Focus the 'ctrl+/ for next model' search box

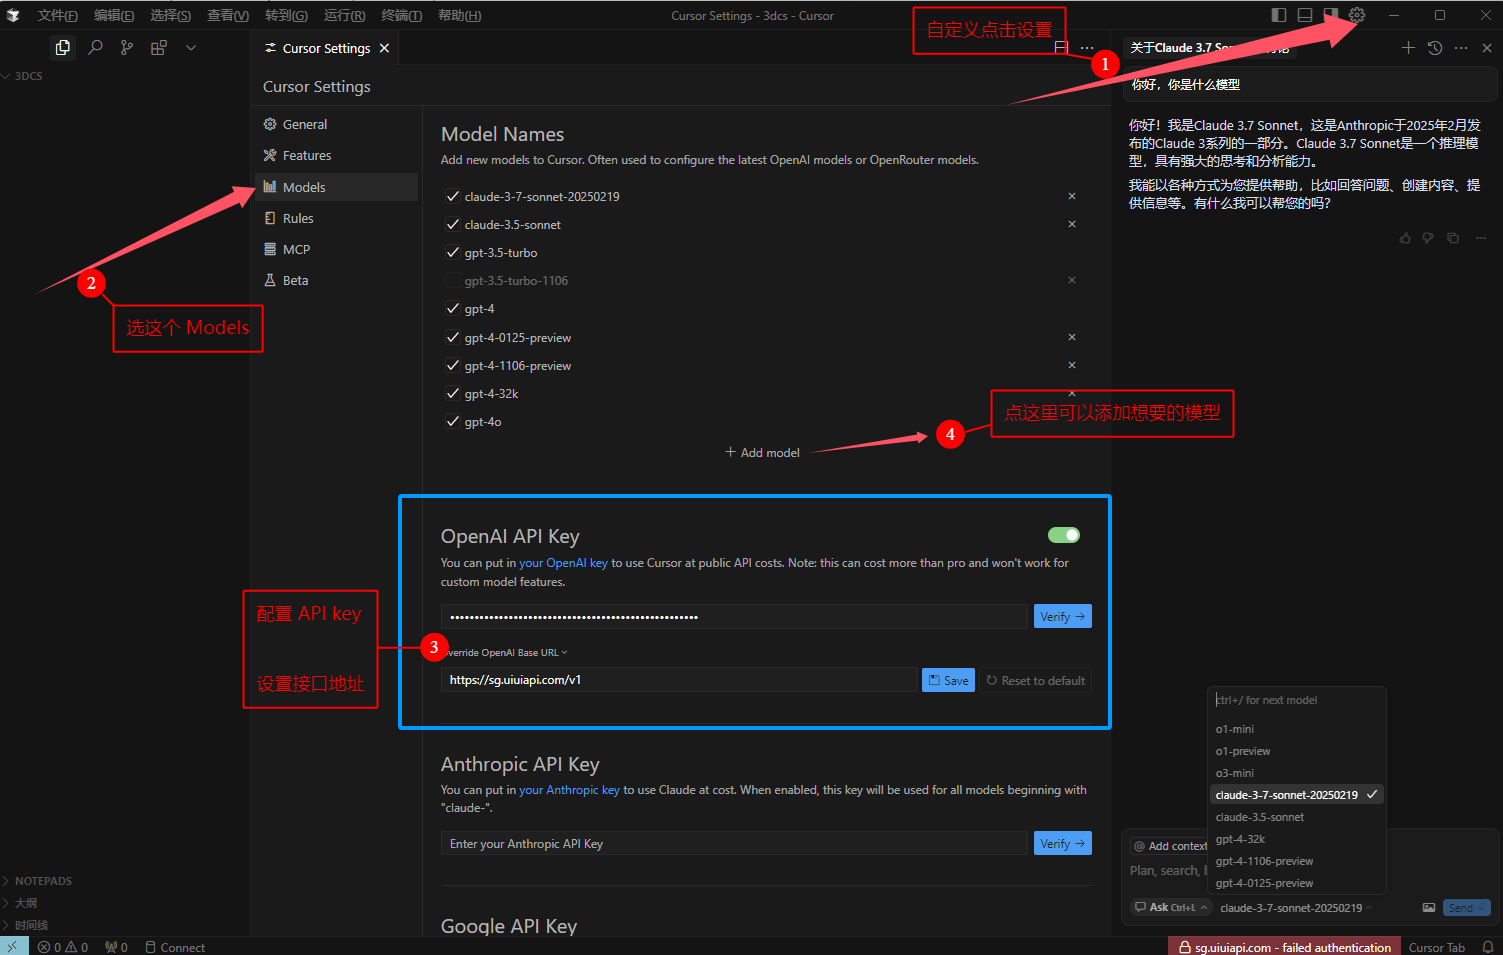coord(1297,700)
